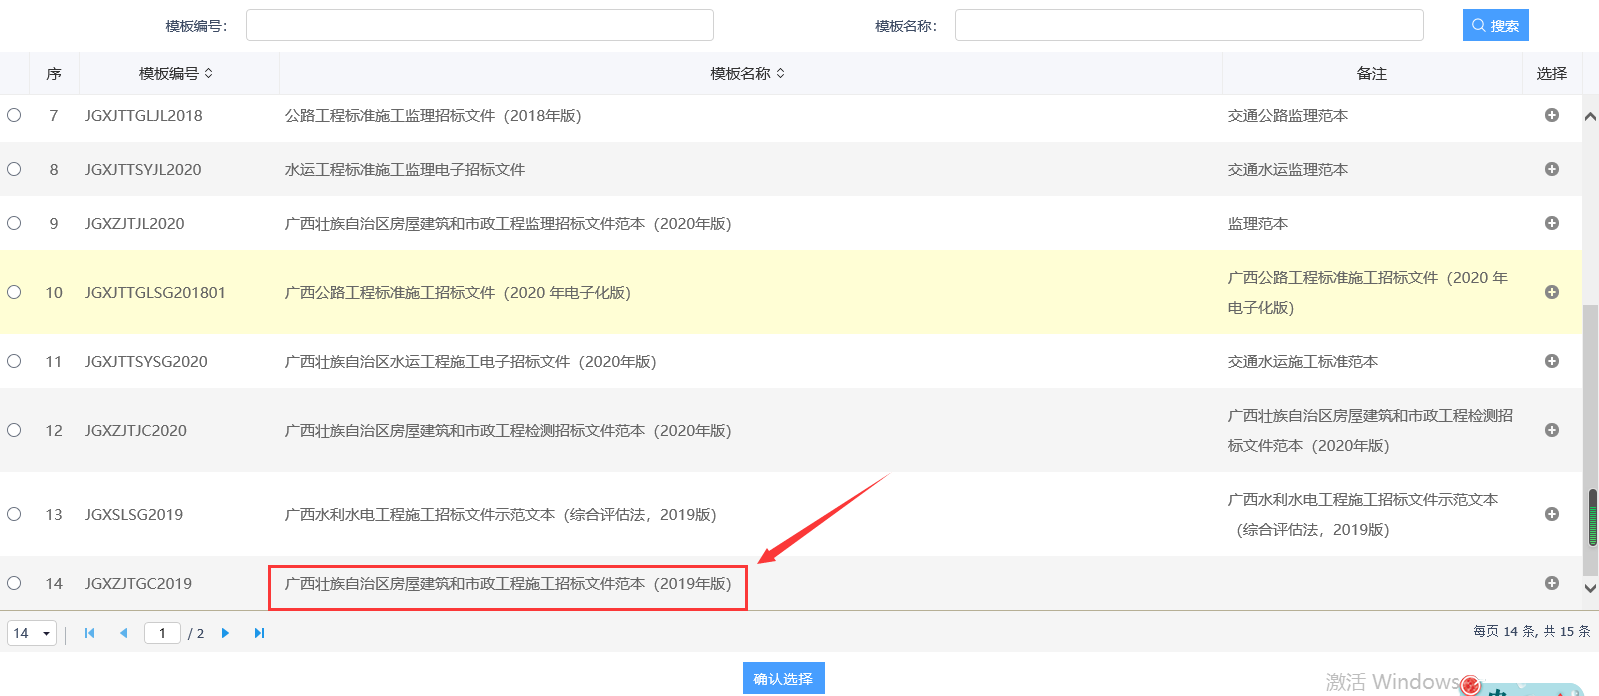Click the plus icon for row 10
This screenshot has height=696, width=1599.
(1551, 292)
